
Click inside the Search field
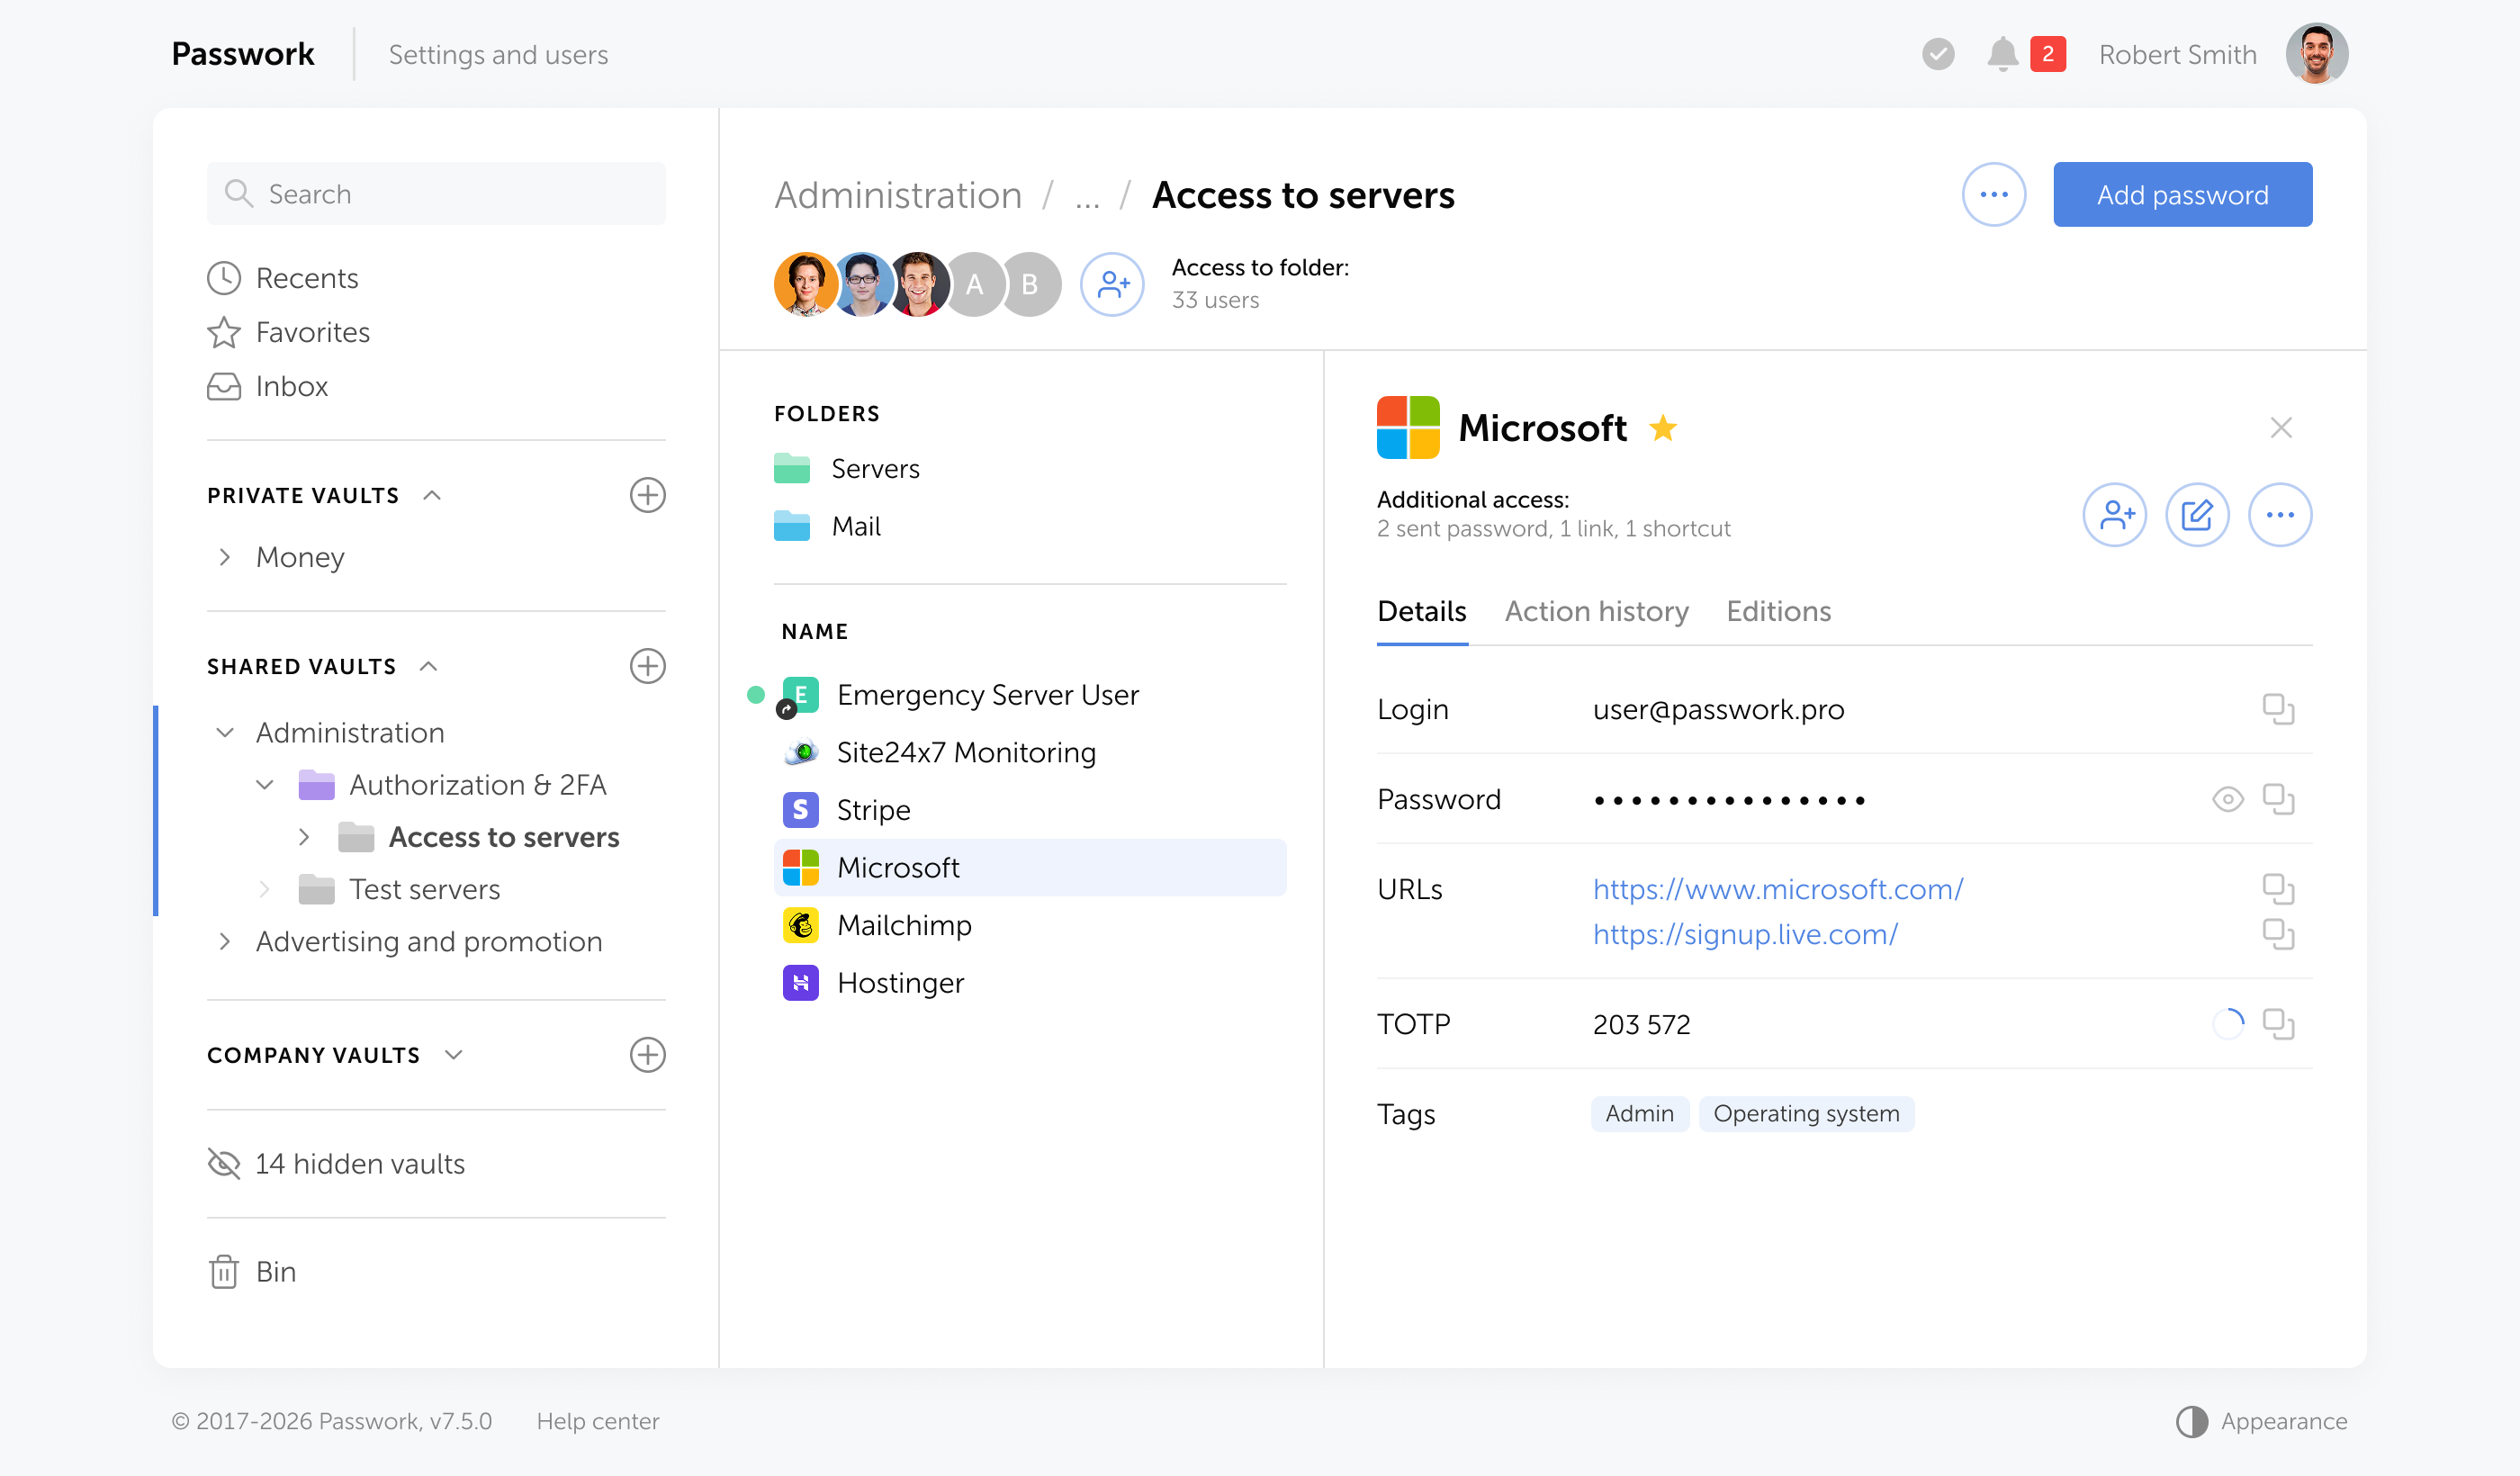436,193
